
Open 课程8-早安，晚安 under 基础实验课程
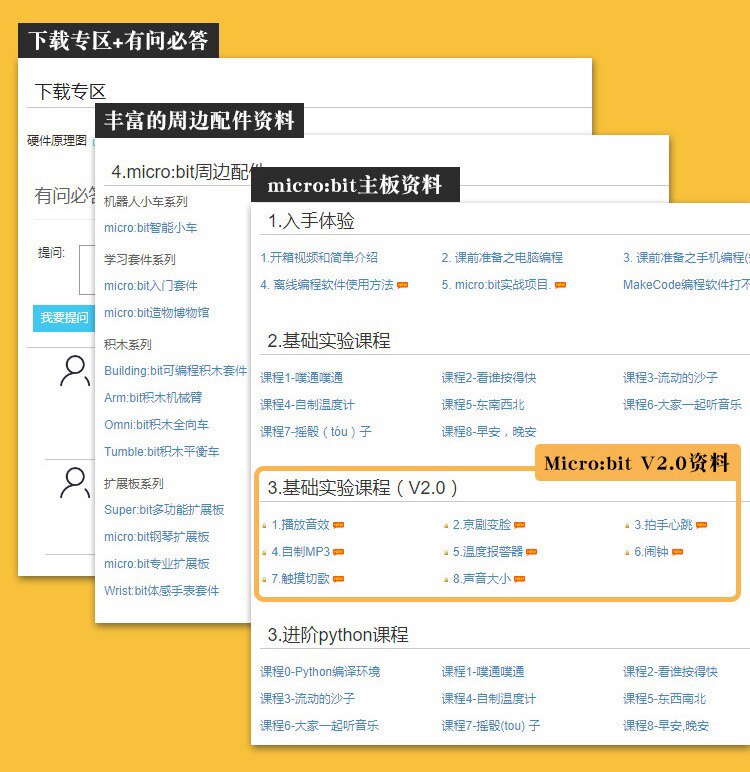[489, 432]
